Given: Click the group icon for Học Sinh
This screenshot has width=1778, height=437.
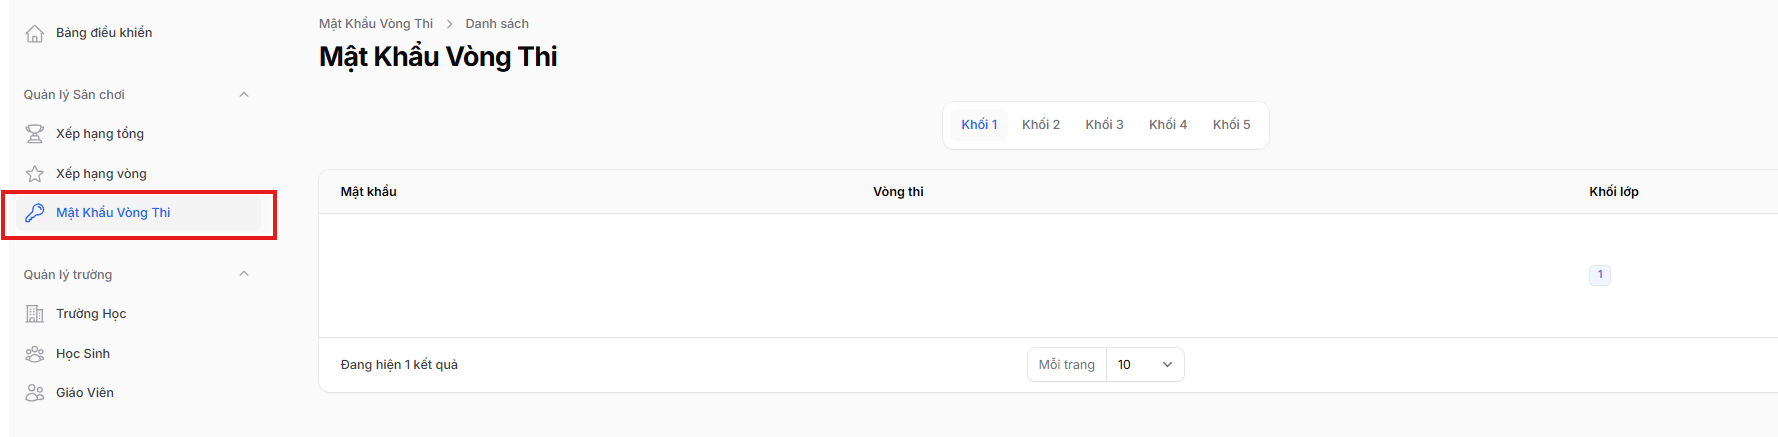Looking at the screenshot, I should tap(35, 354).
